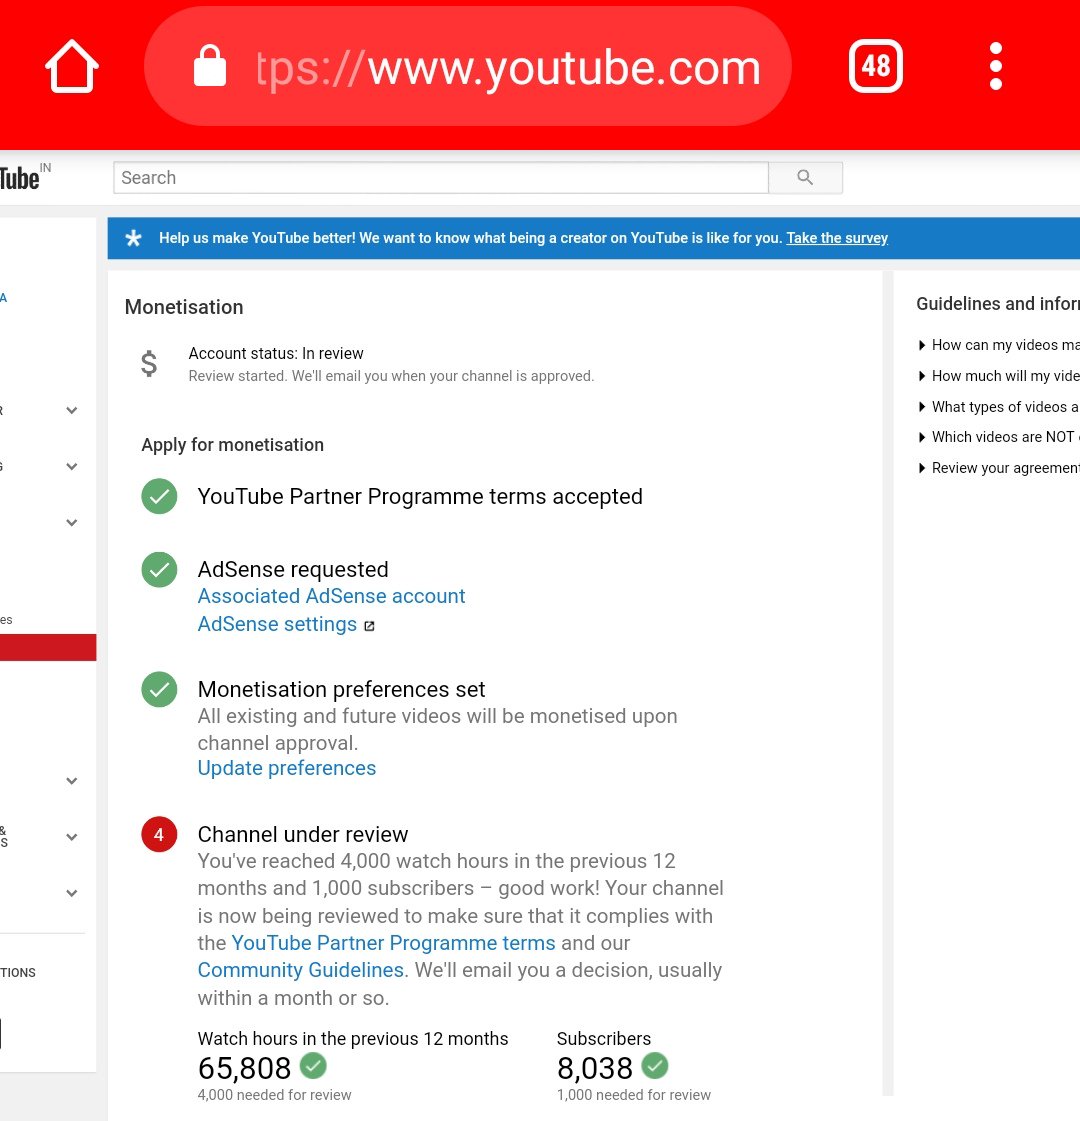The height and width of the screenshot is (1121, 1080).
Task: Open the browser three-dot menu
Action: click(996, 66)
